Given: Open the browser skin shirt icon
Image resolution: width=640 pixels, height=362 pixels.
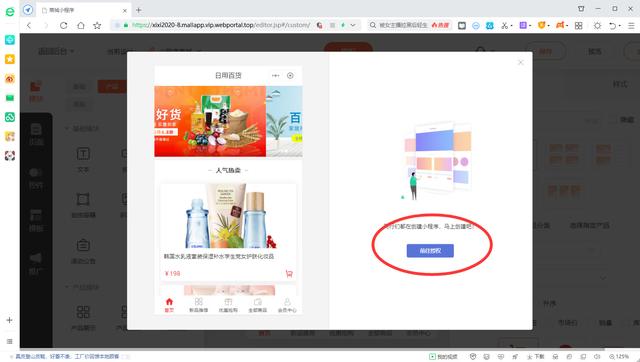Looking at the screenshot, I should [581, 8].
